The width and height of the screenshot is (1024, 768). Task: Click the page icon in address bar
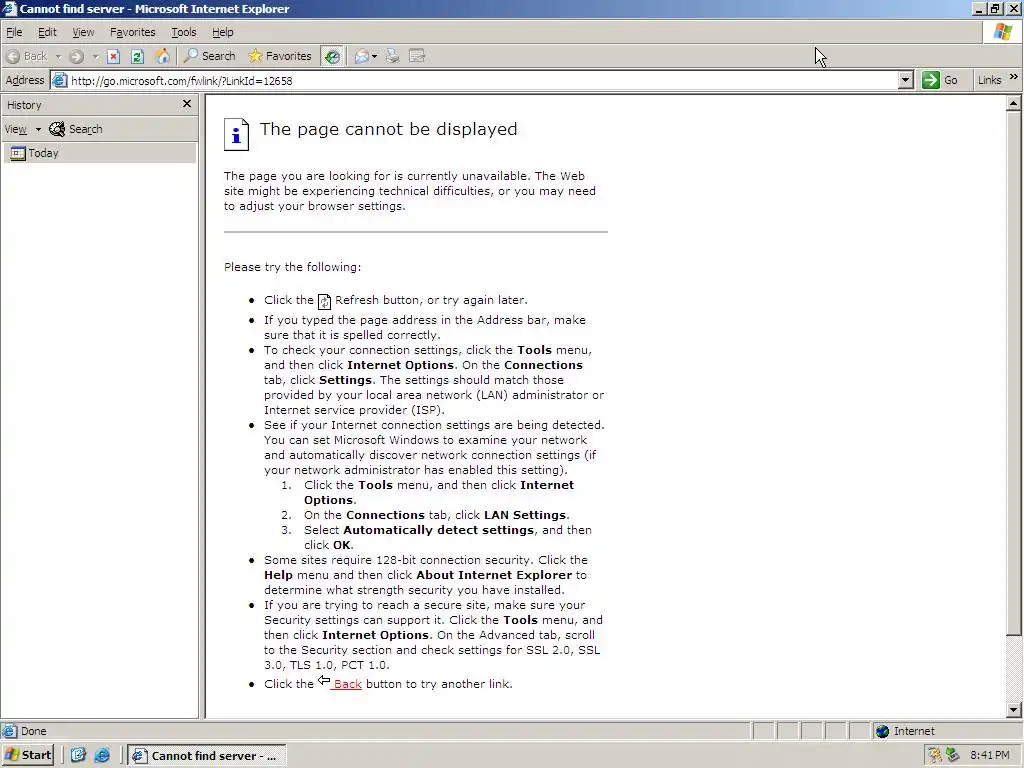point(59,81)
